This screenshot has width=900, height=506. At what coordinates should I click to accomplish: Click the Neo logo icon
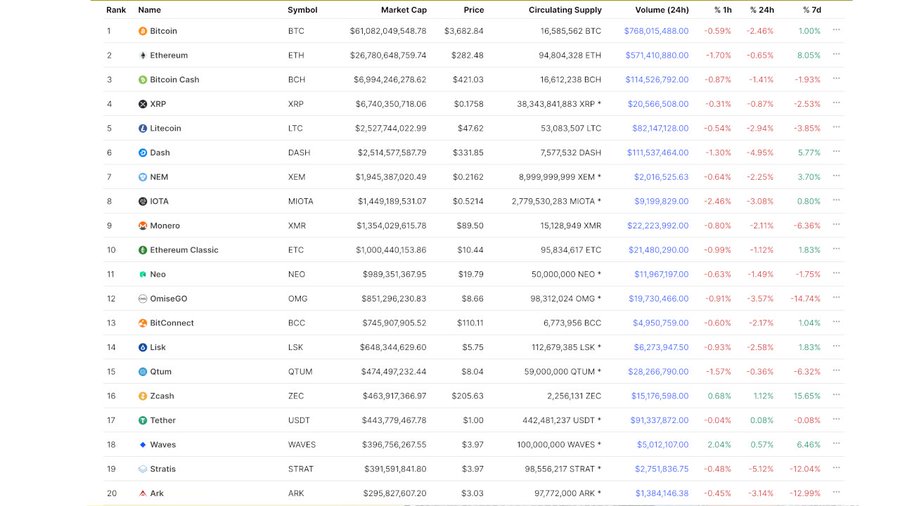click(x=142, y=274)
